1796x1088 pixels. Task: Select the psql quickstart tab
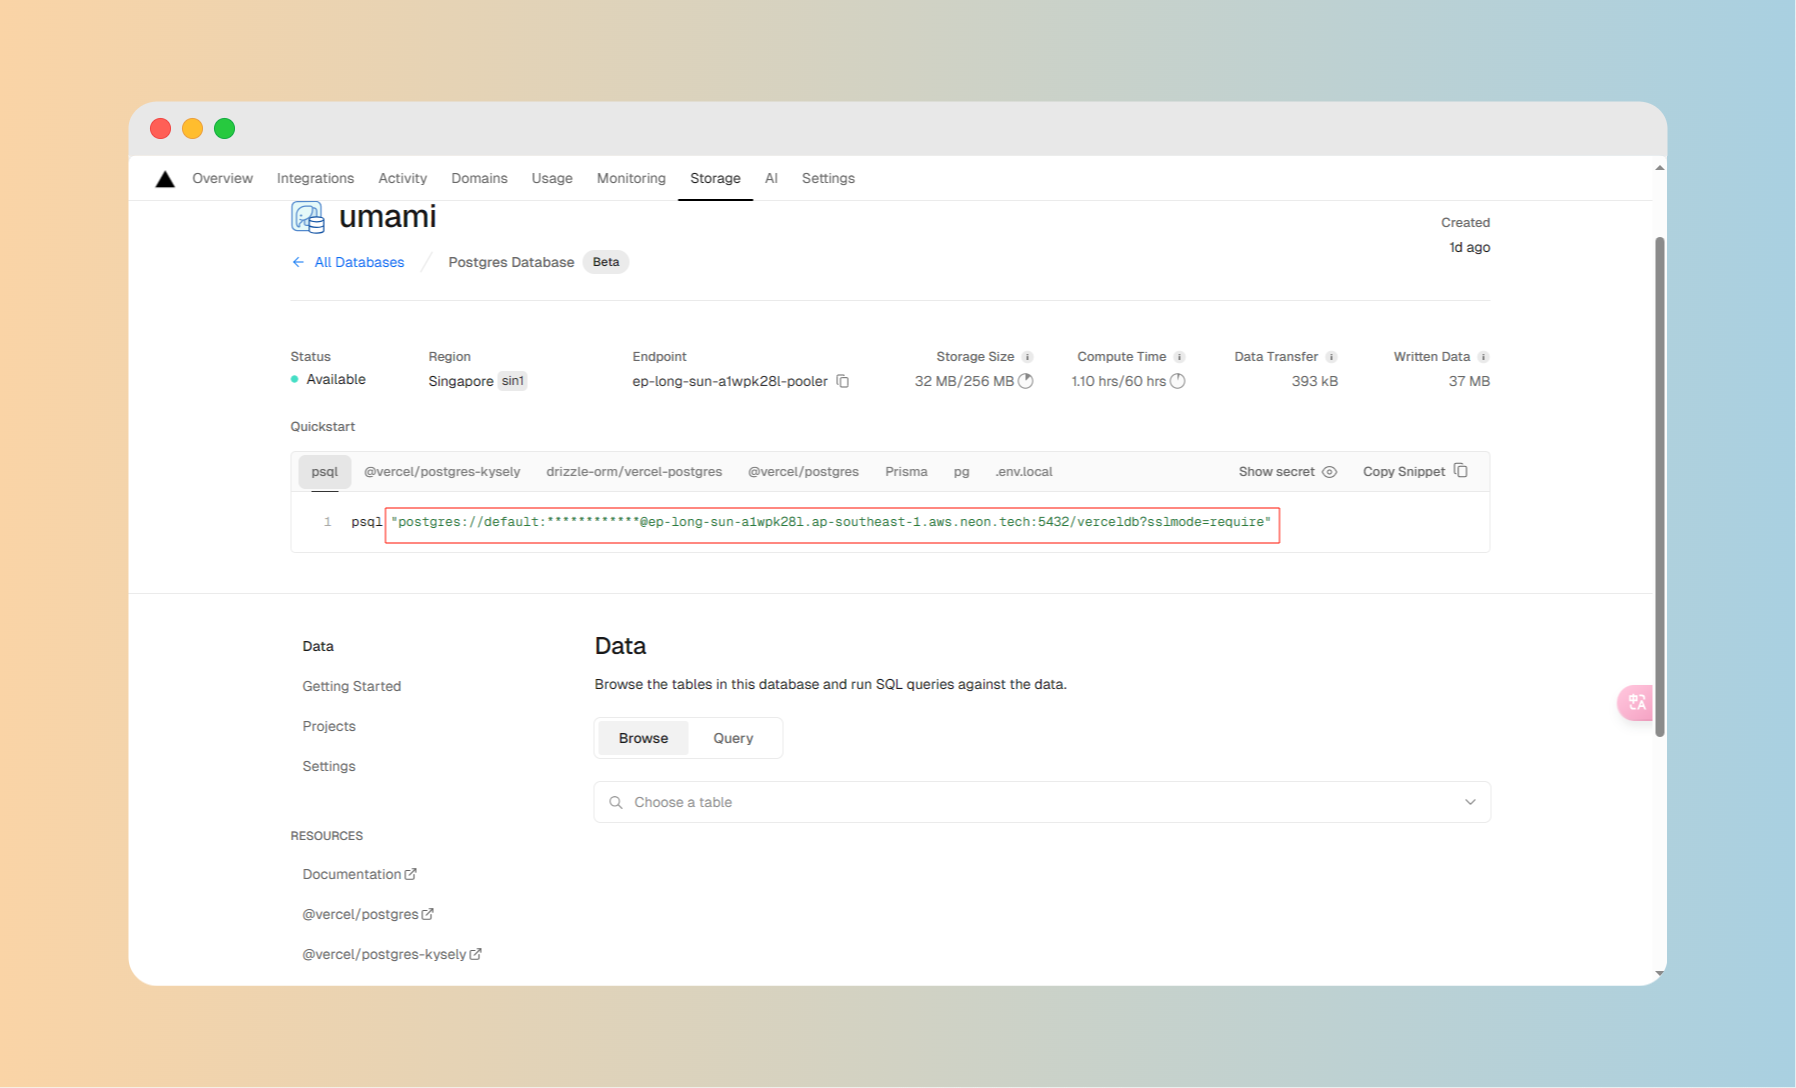(325, 472)
